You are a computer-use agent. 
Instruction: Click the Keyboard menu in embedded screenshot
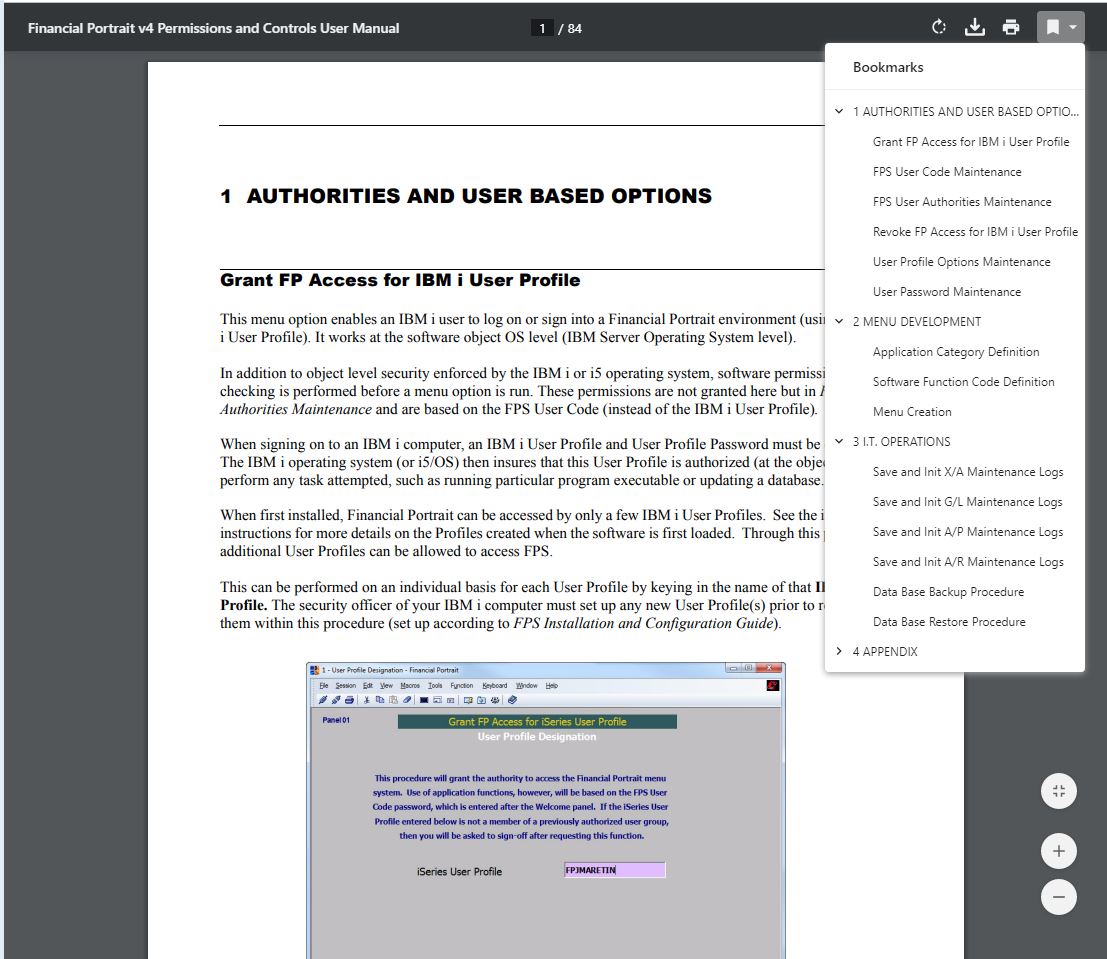coord(494,685)
